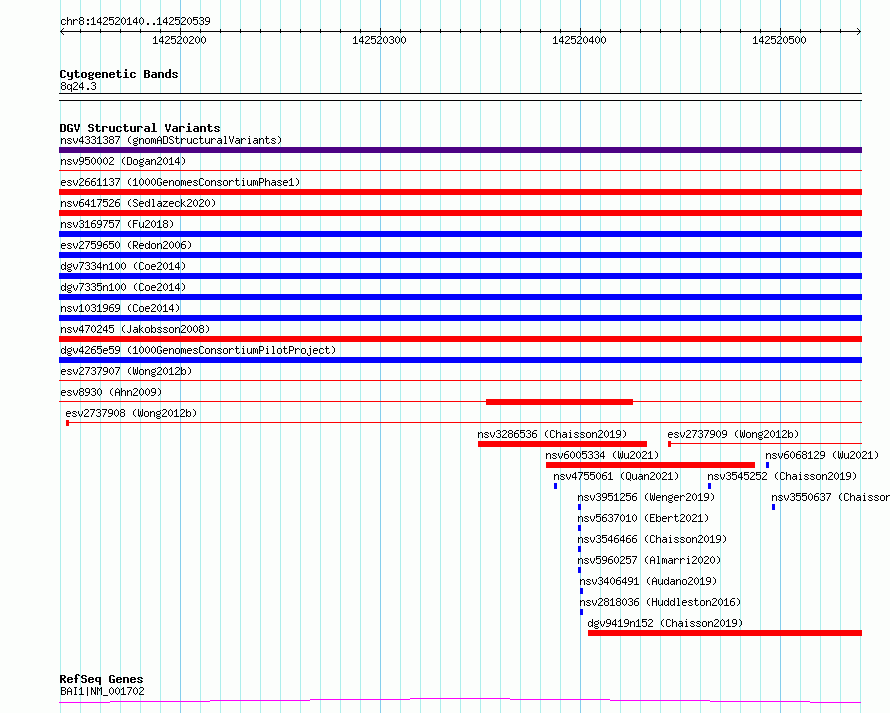Viewport: 890px width, 713px height.
Task: Click the esv2737909 (Wong2012b) variant label
Action: (733, 434)
